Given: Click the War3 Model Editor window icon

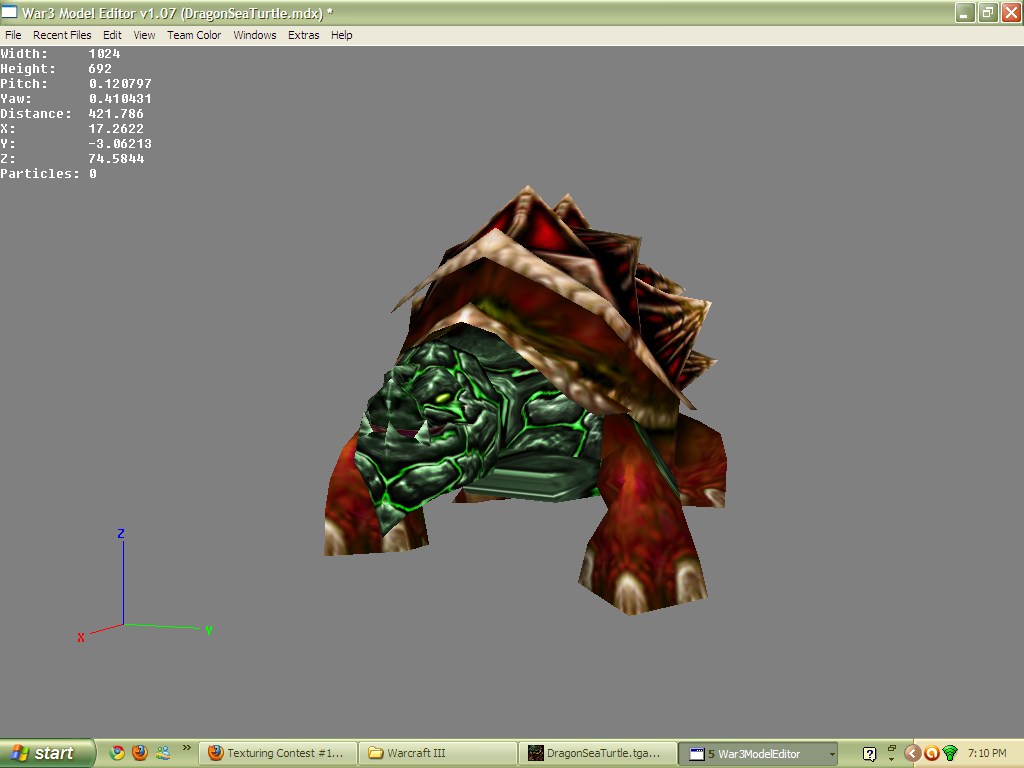Looking at the screenshot, I should [9, 12].
